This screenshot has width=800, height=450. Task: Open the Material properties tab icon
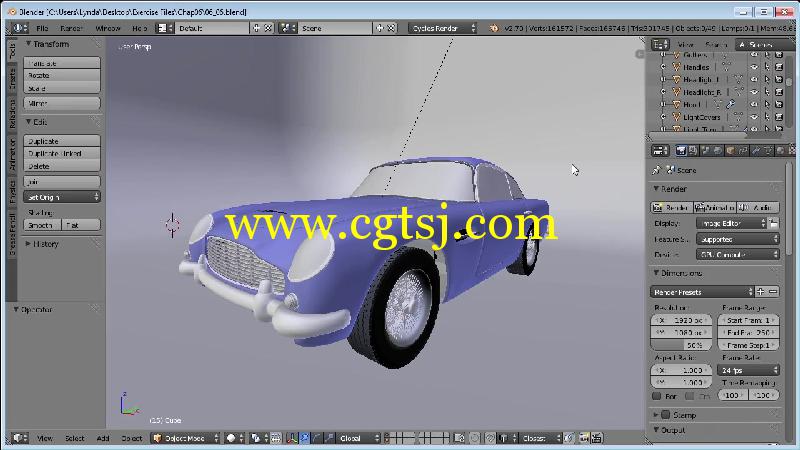click(780, 151)
